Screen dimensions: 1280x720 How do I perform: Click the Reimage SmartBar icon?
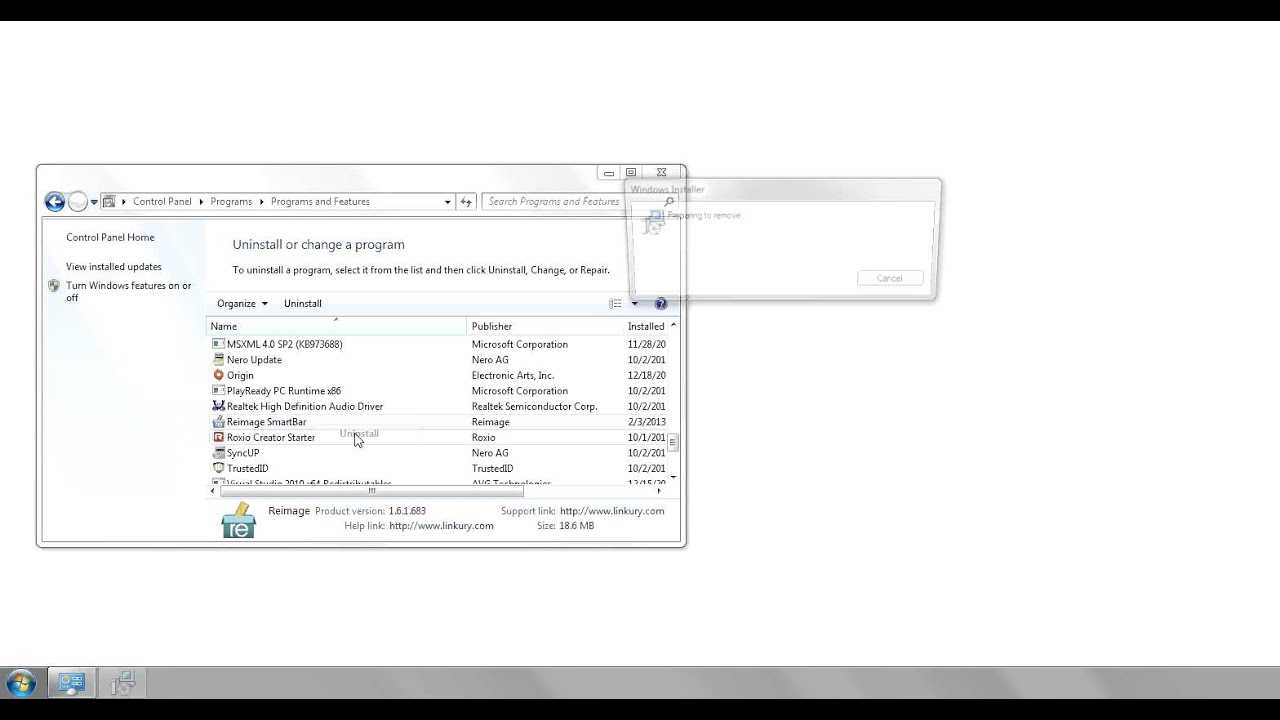[x=218, y=422]
